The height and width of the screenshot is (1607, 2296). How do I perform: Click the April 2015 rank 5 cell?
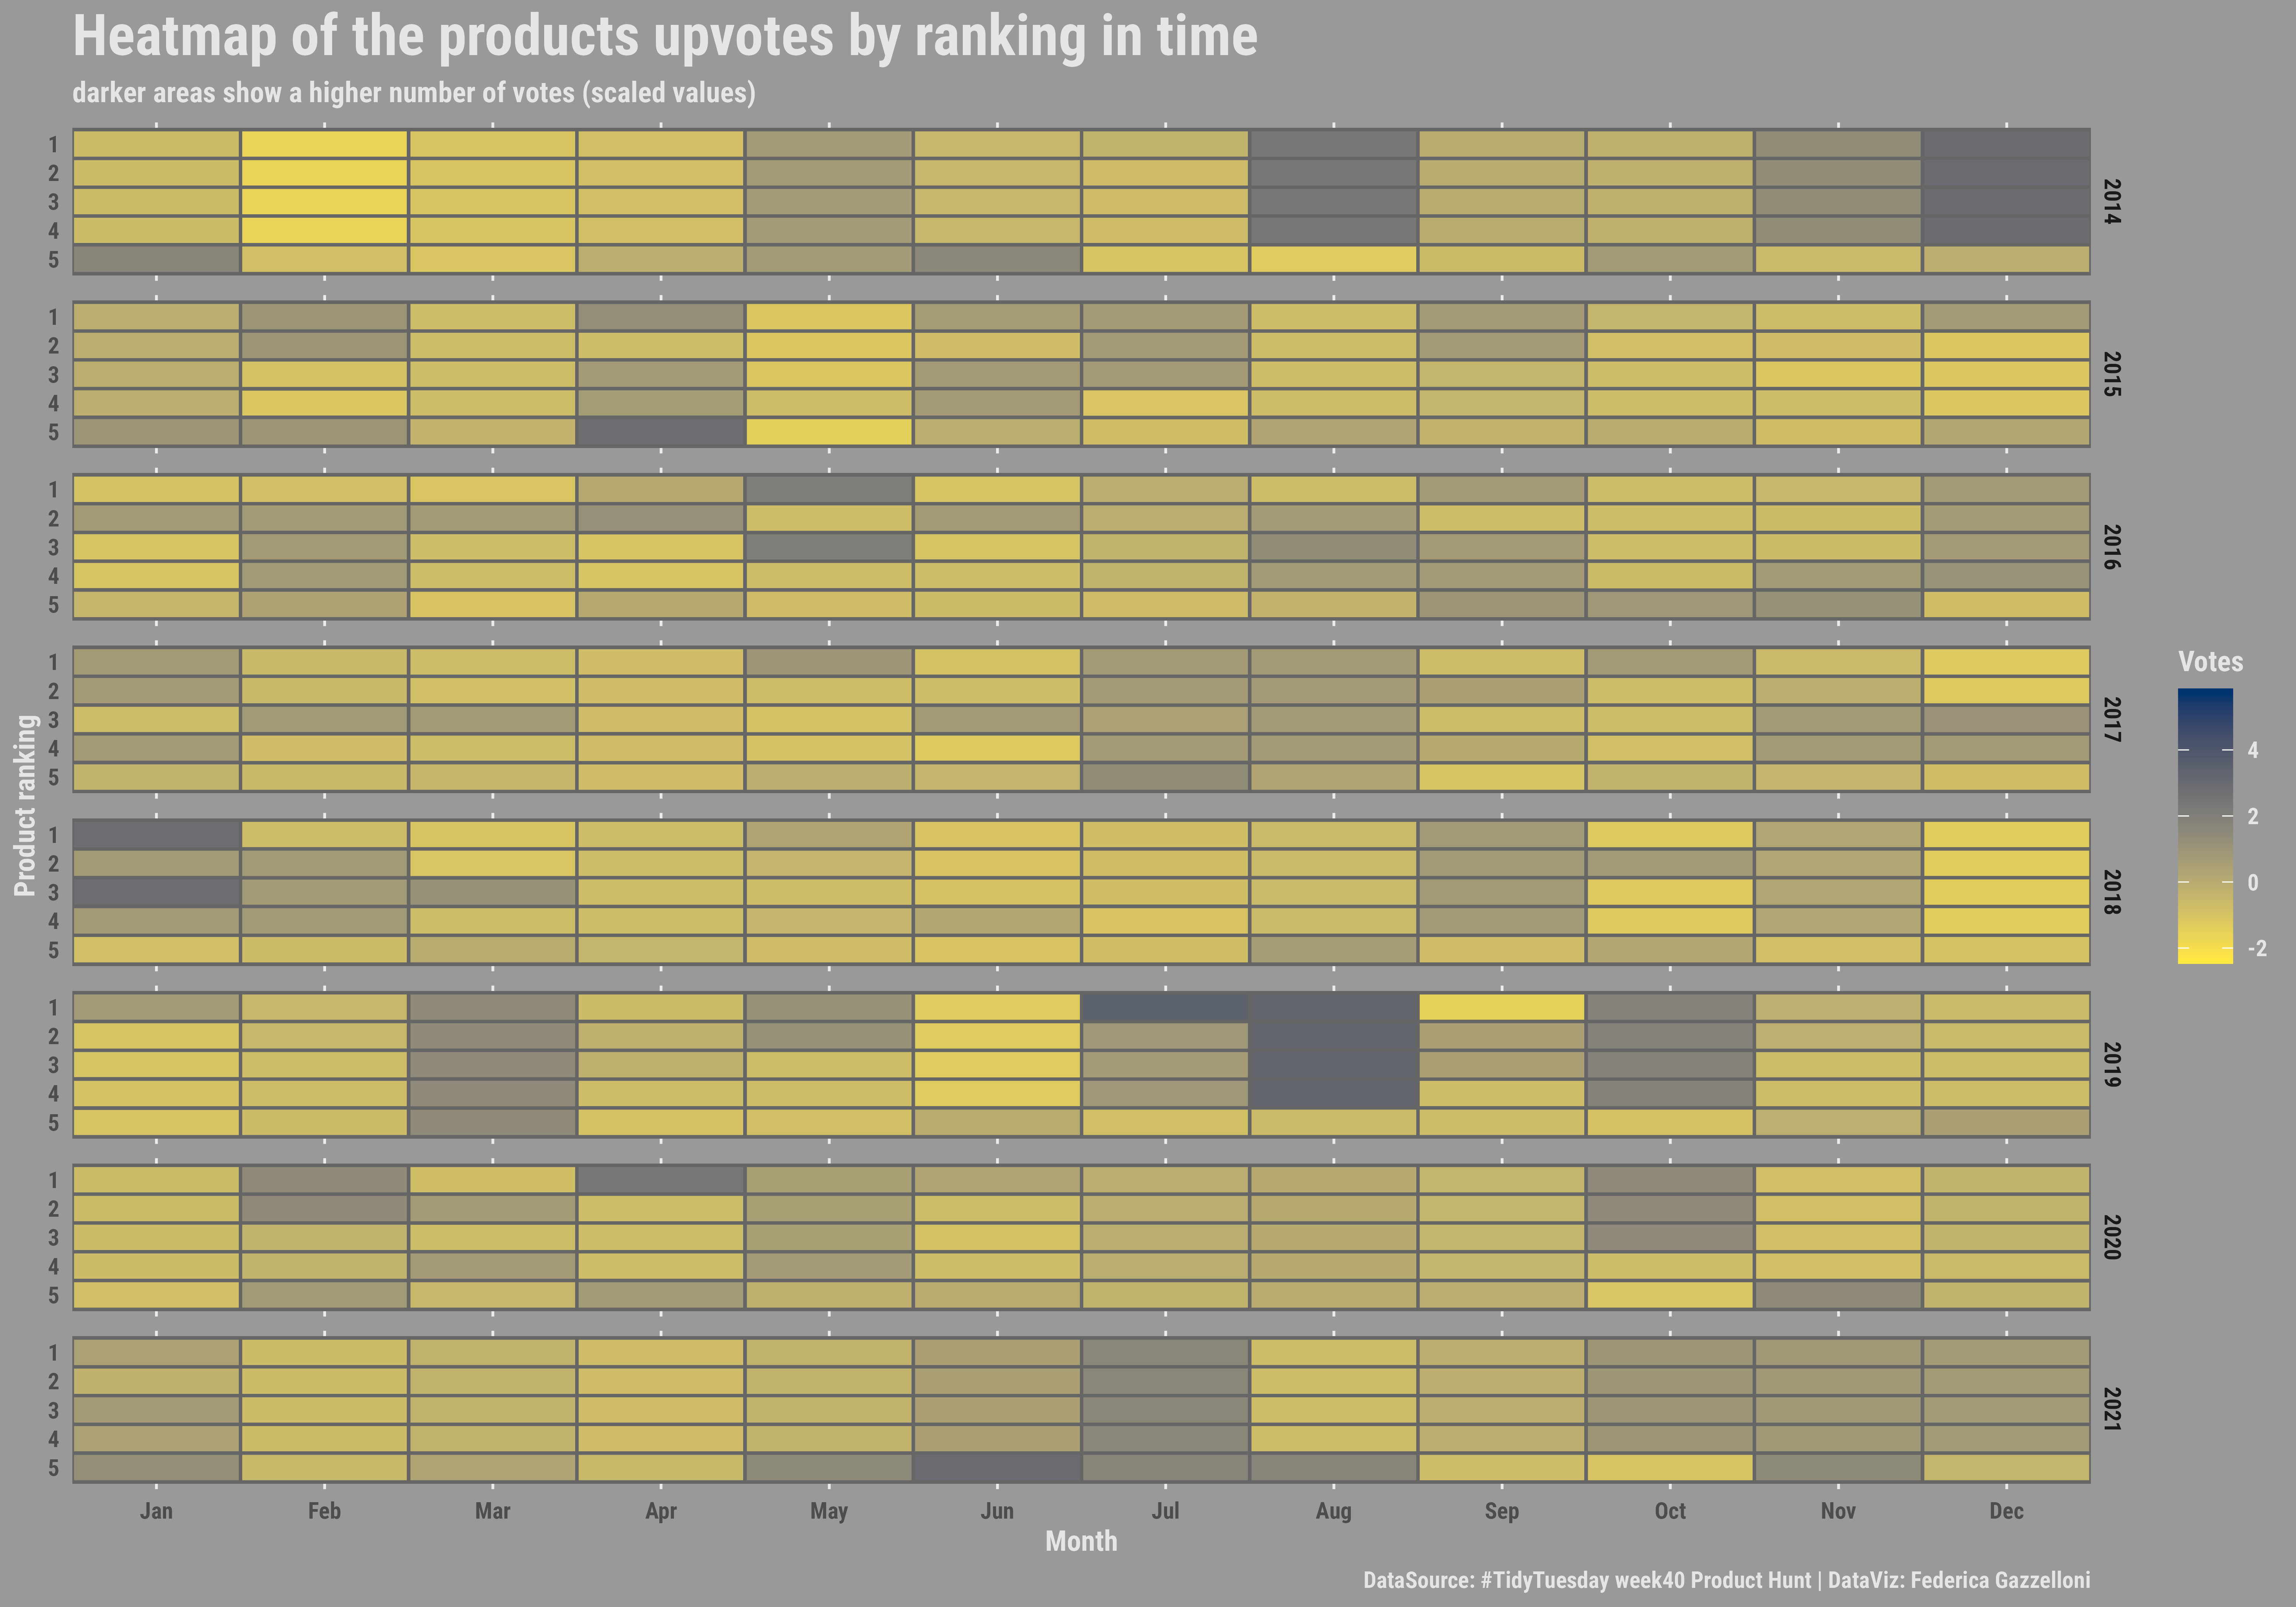tap(661, 432)
